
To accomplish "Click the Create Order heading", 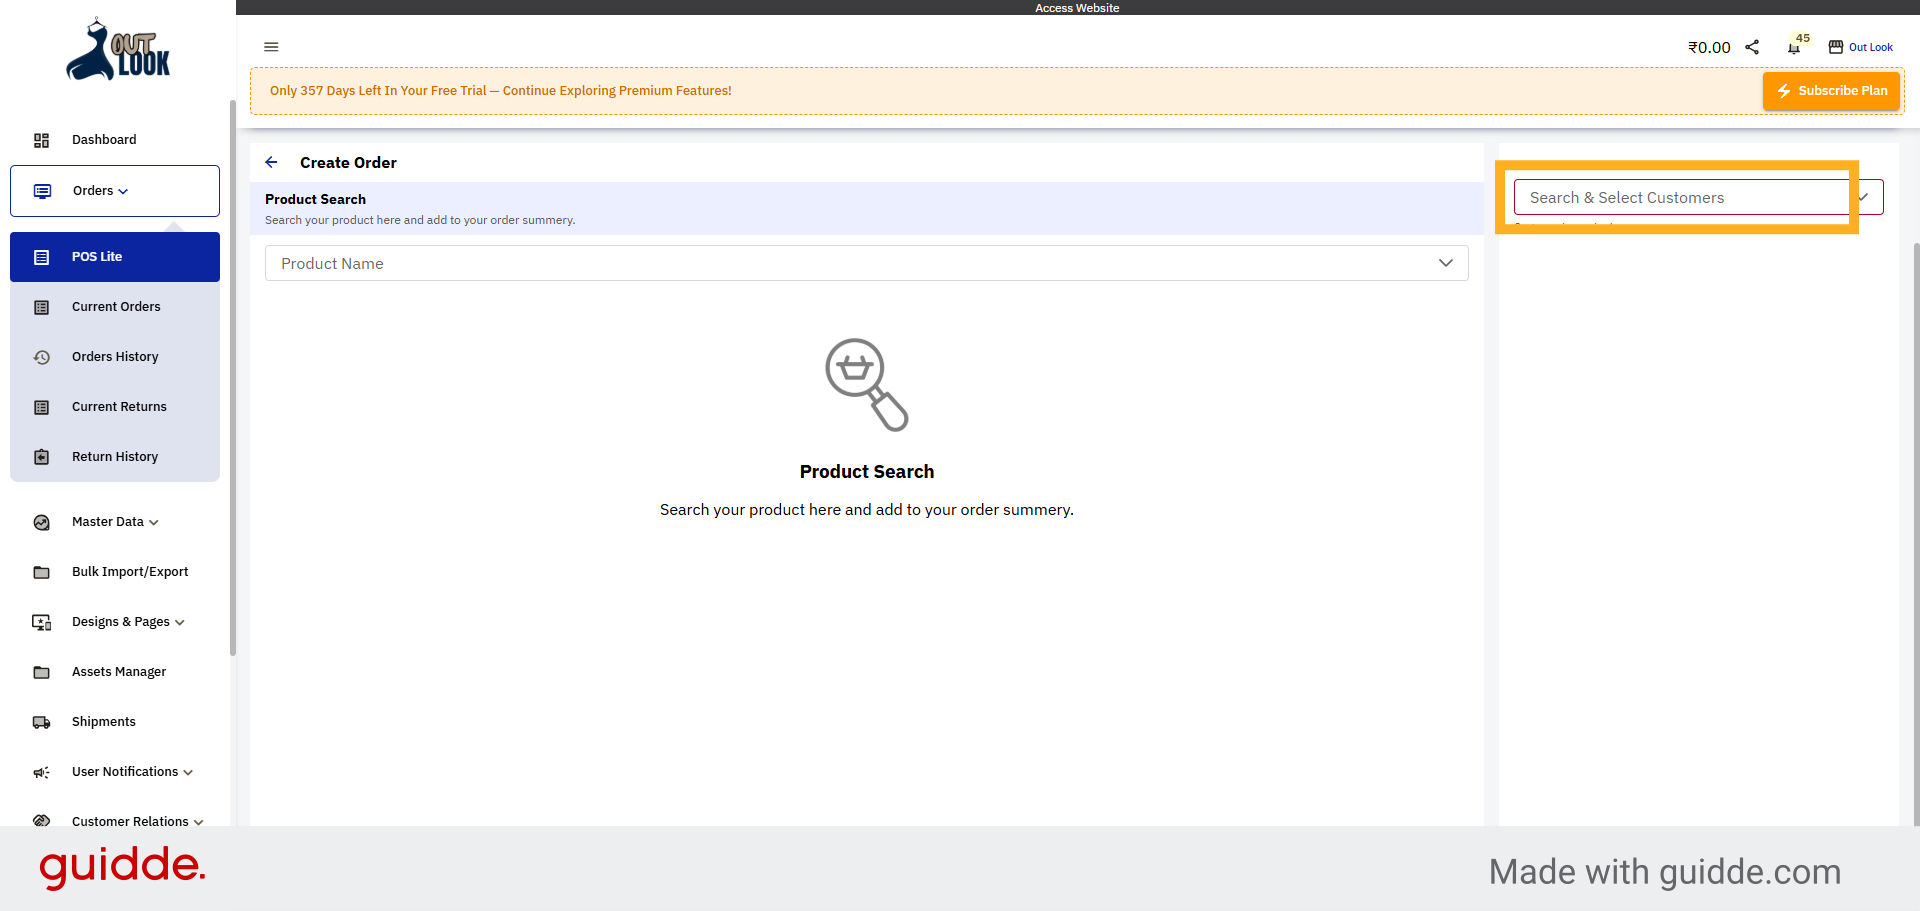I will coord(348,162).
